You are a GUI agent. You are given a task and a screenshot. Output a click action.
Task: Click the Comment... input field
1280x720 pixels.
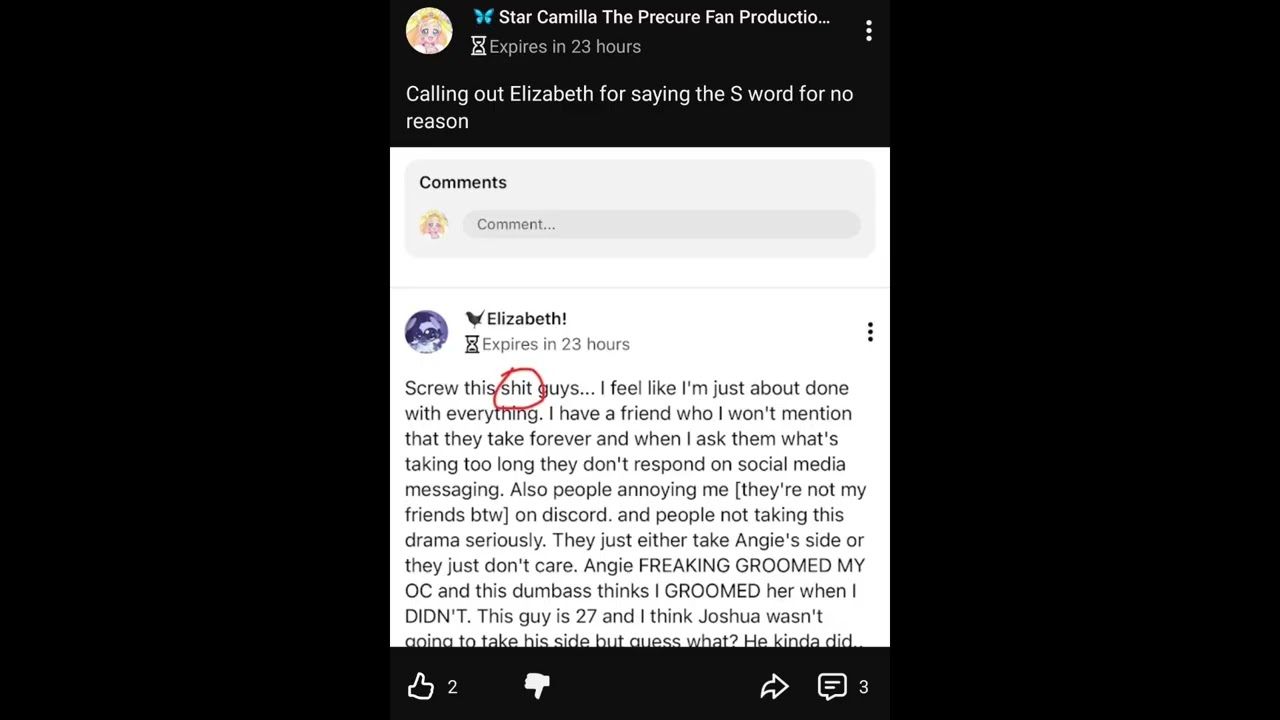tap(661, 224)
